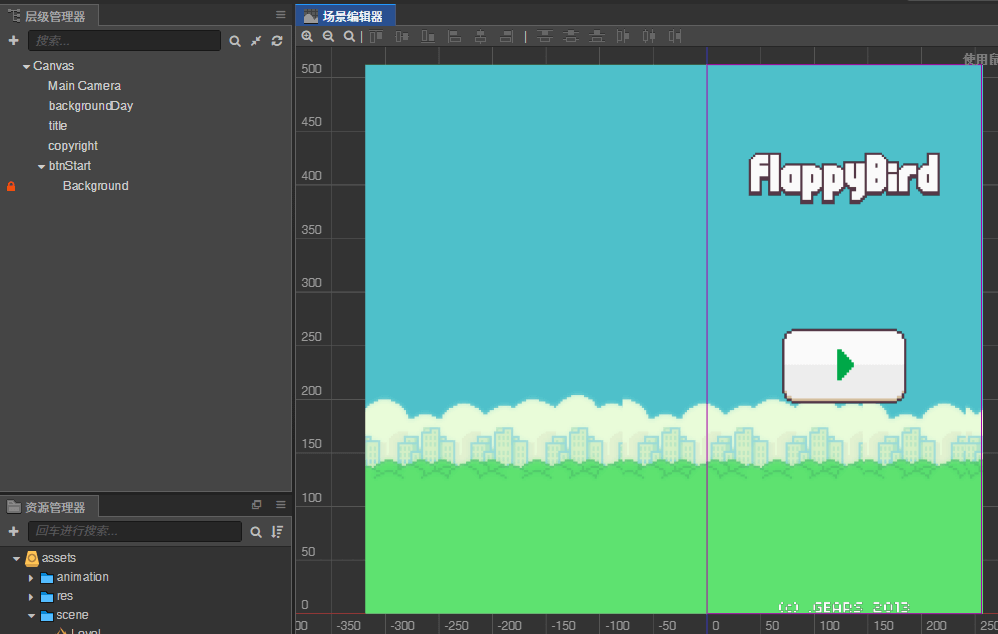Focus the assets search field
Screen dimensions: 998x634
(x=135, y=532)
